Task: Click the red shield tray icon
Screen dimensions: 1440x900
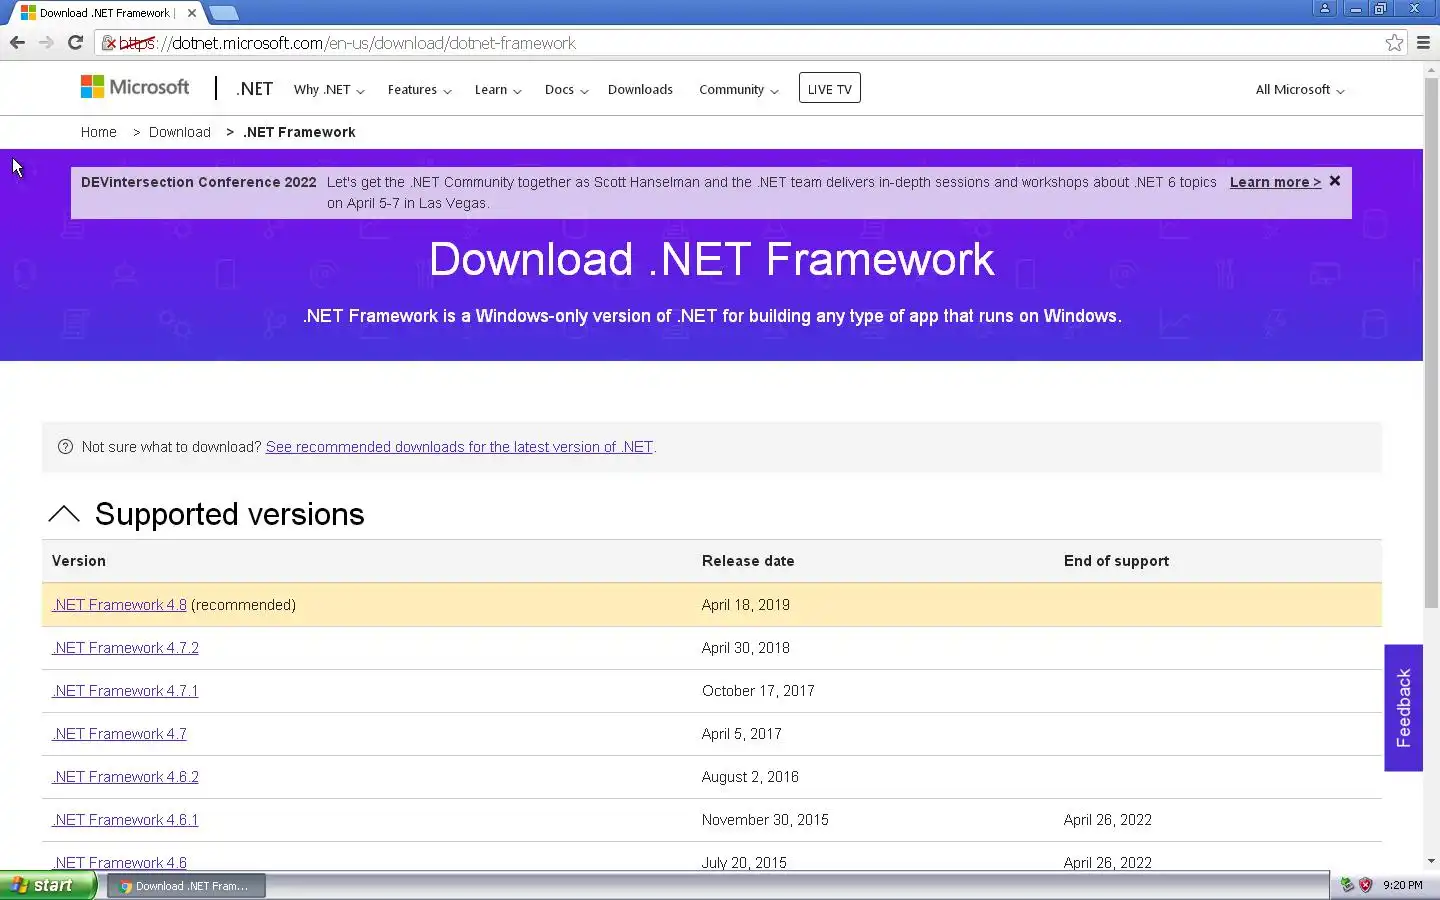Action: coord(1366,885)
